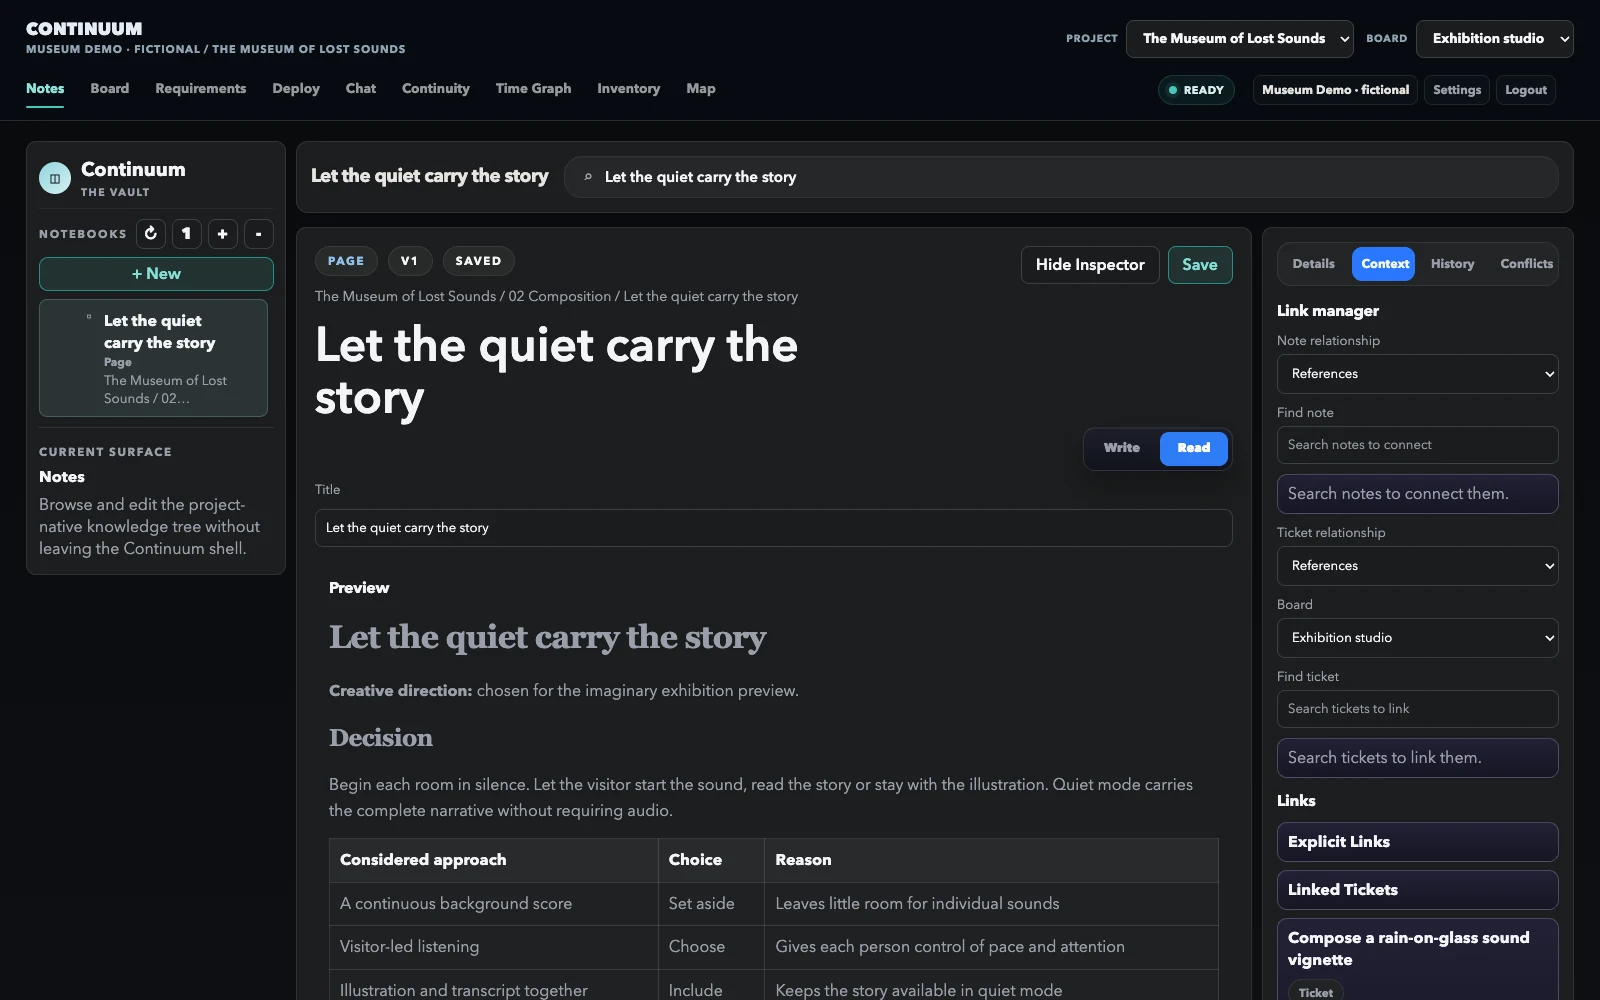Click the Ticket label on vignette card
Viewport: 1600px width, 1000px height.
[x=1315, y=992]
